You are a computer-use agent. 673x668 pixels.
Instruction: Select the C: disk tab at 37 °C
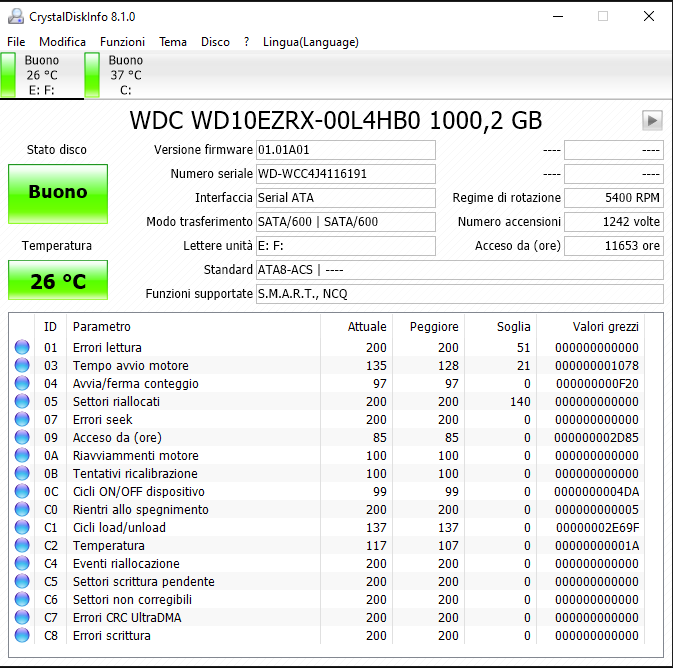pyautogui.click(x=126, y=75)
